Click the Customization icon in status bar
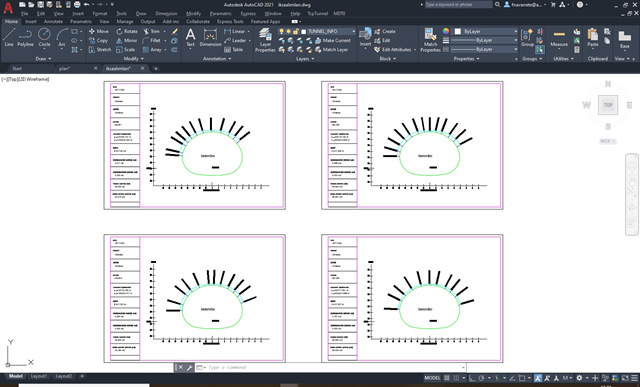Image resolution: width=640 pixels, height=387 pixels. 634,378
